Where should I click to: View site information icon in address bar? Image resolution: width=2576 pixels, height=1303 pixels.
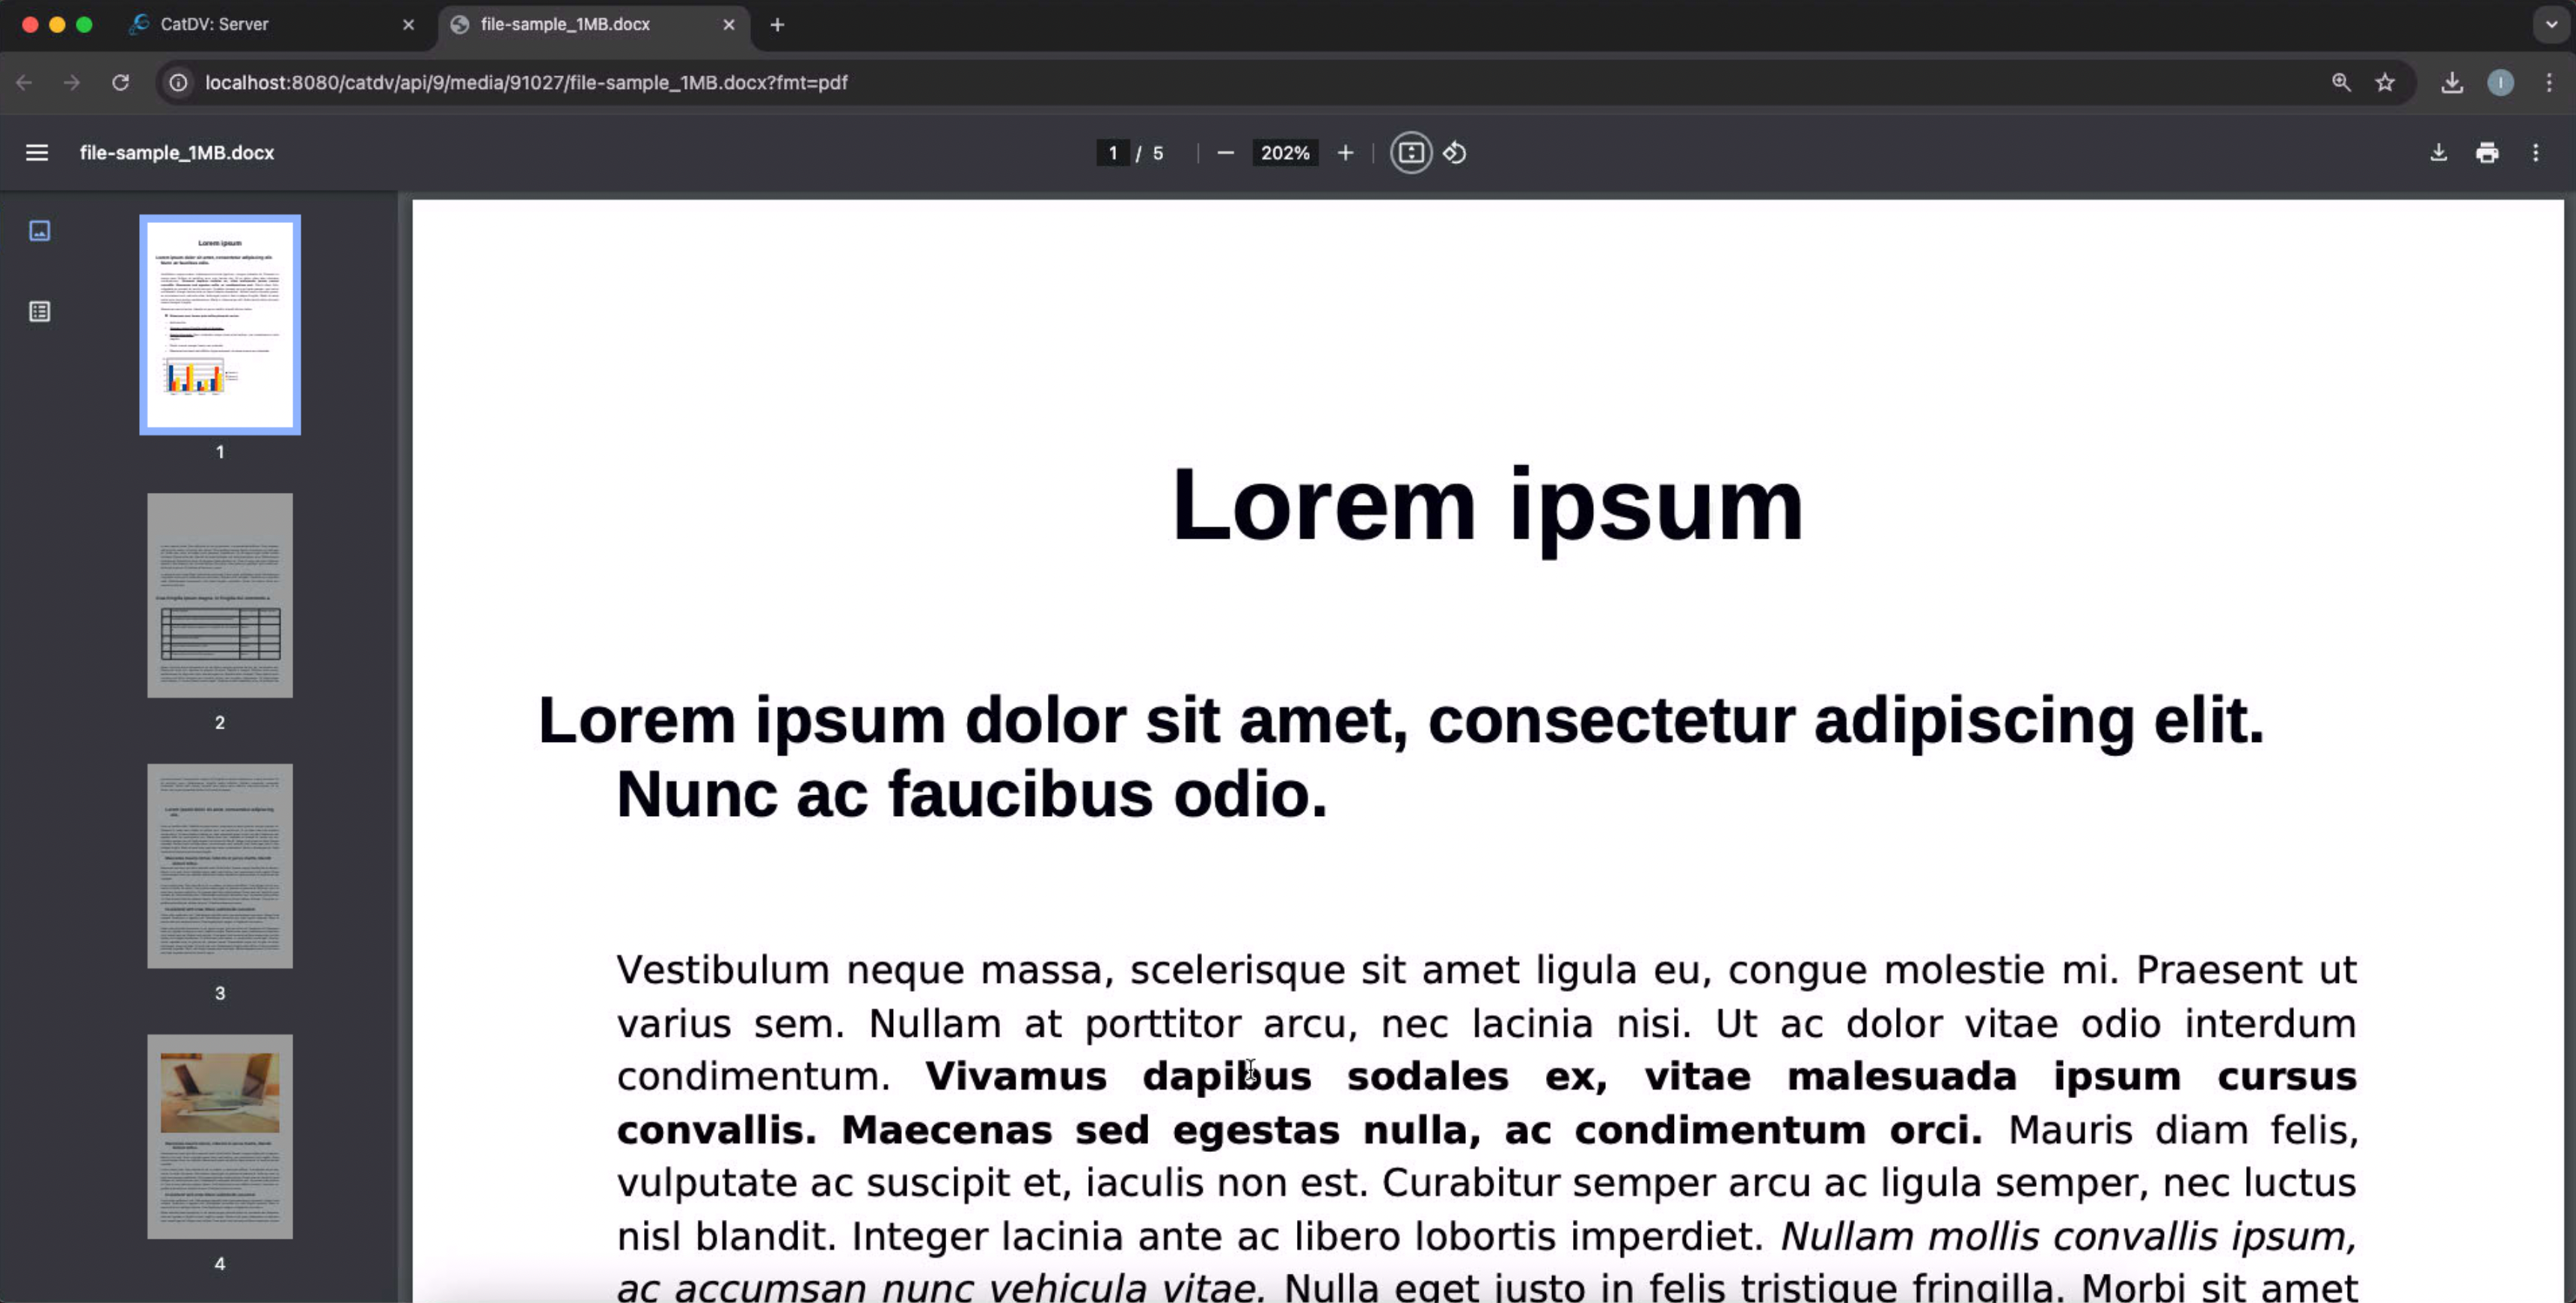178,83
